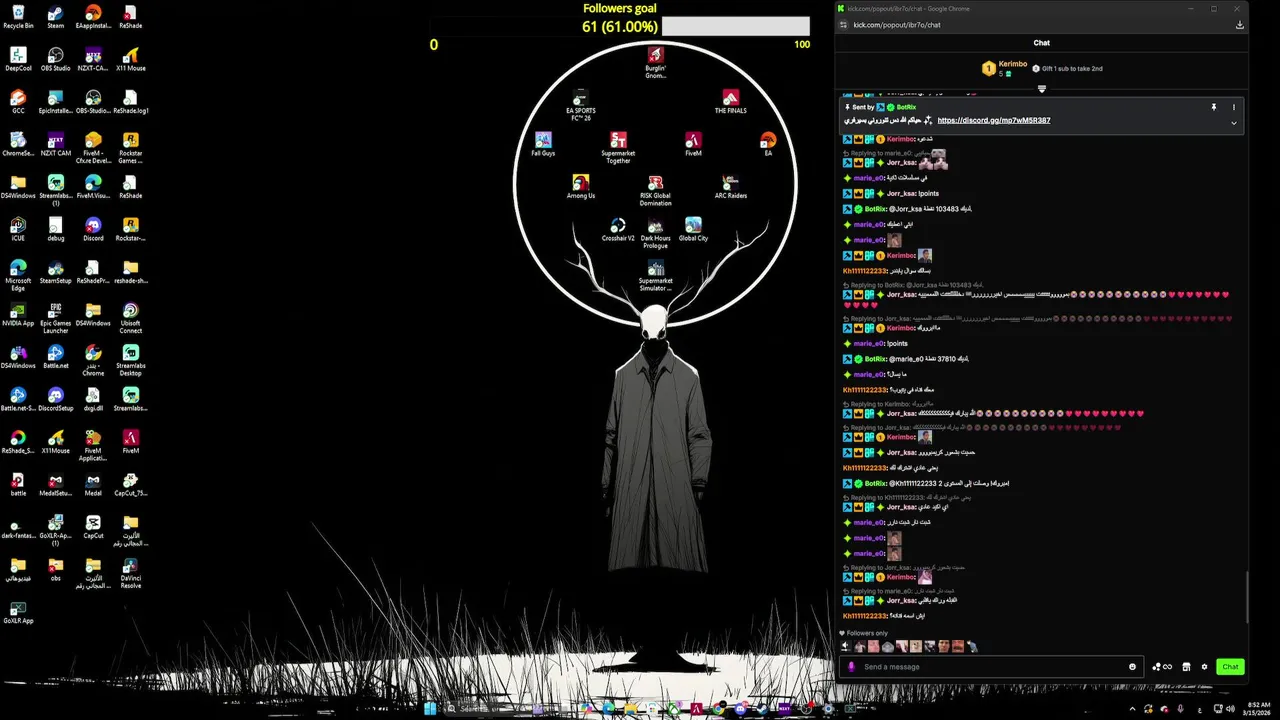Click the Followers goal progress bar
Screen dimensions: 1280x720
point(620,26)
